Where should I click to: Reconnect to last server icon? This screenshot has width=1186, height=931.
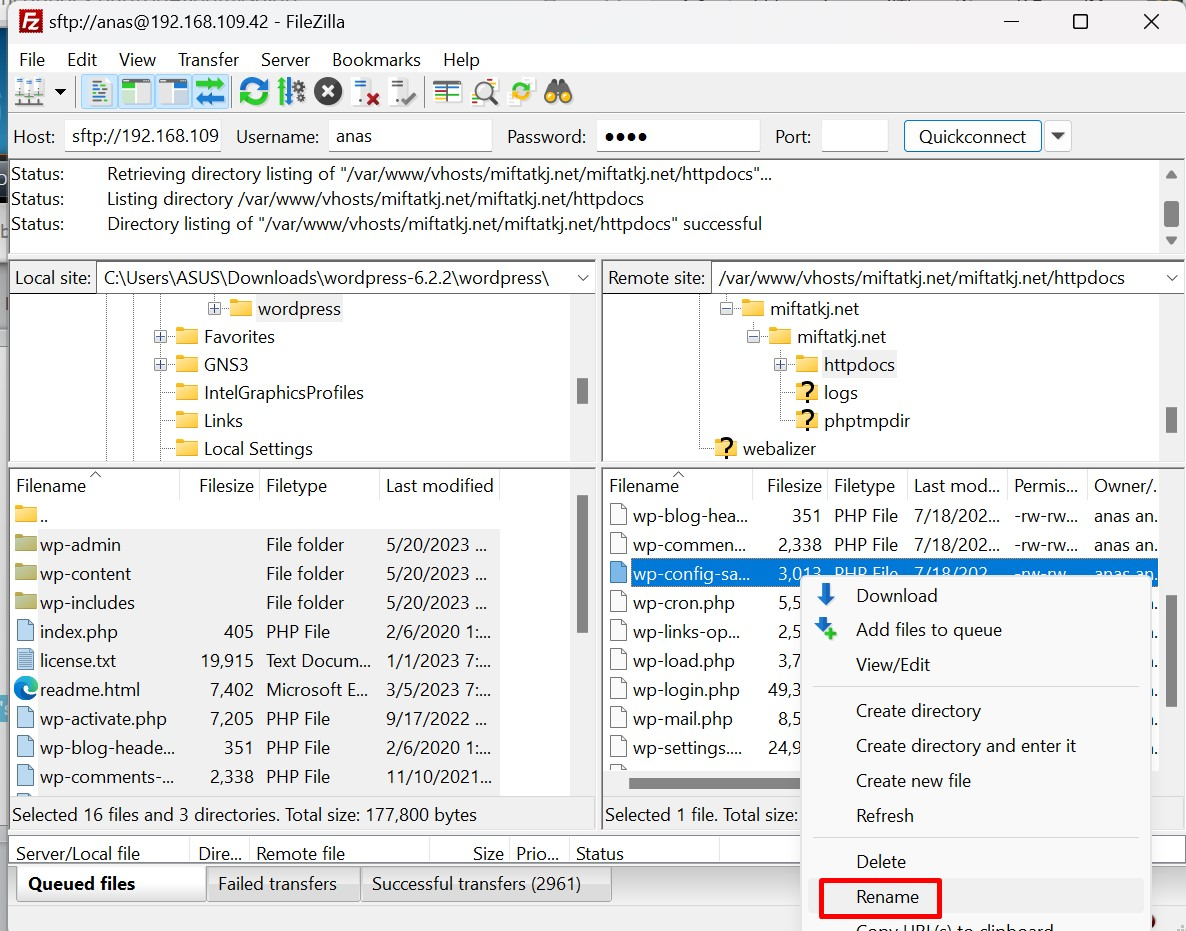pyautogui.click(x=402, y=92)
